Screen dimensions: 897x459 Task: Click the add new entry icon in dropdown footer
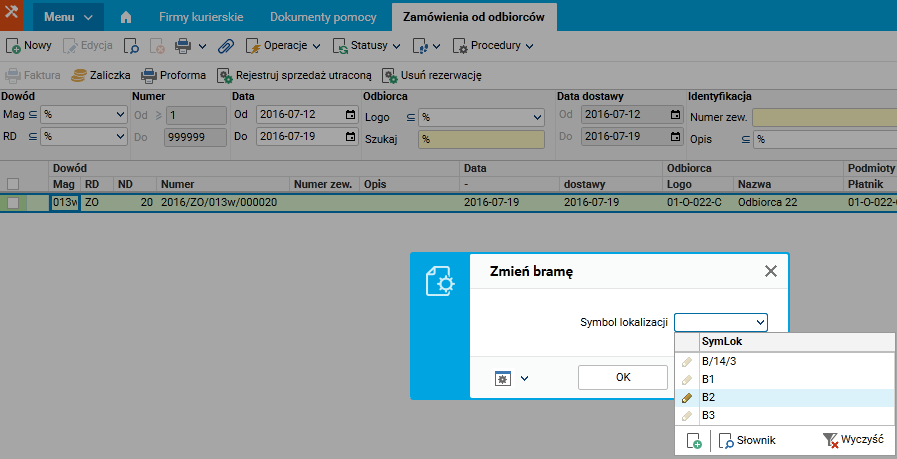tap(693, 441)
